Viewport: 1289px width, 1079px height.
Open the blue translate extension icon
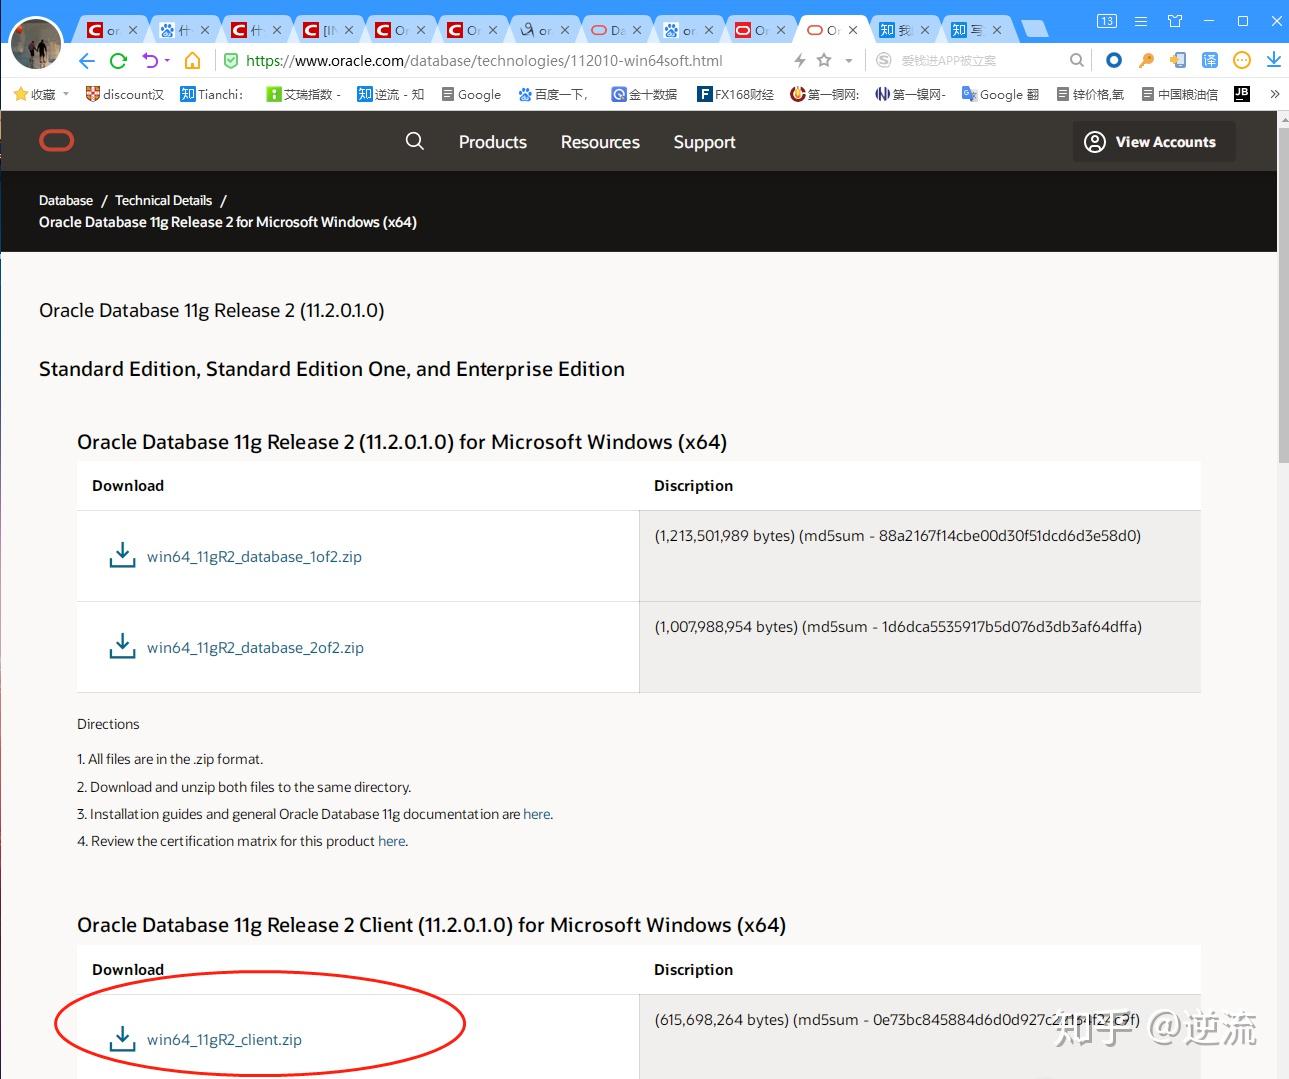(x=1210, y=61)
